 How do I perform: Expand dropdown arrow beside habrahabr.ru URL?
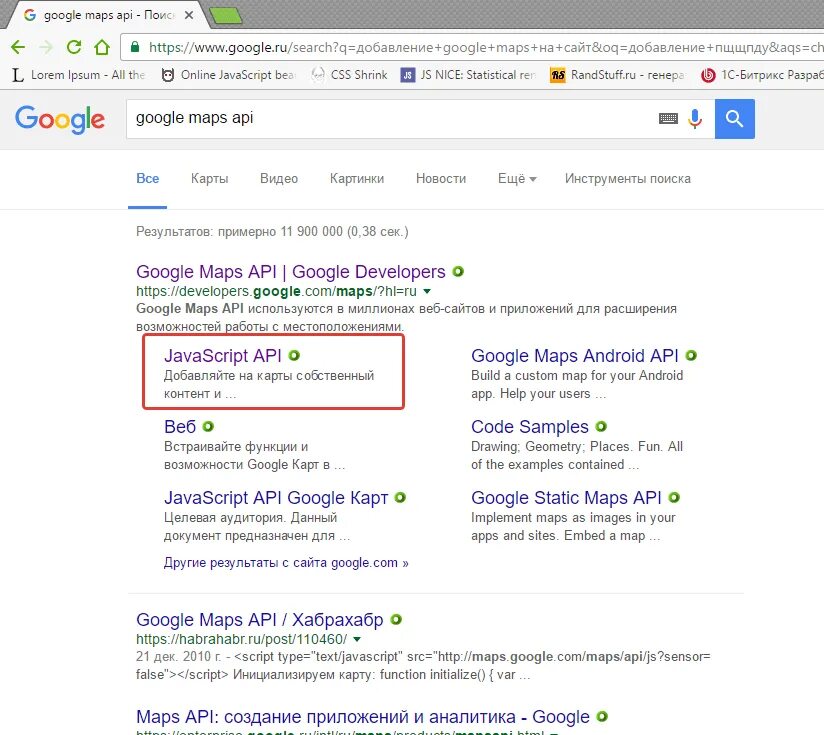click(x=357, y=639)
